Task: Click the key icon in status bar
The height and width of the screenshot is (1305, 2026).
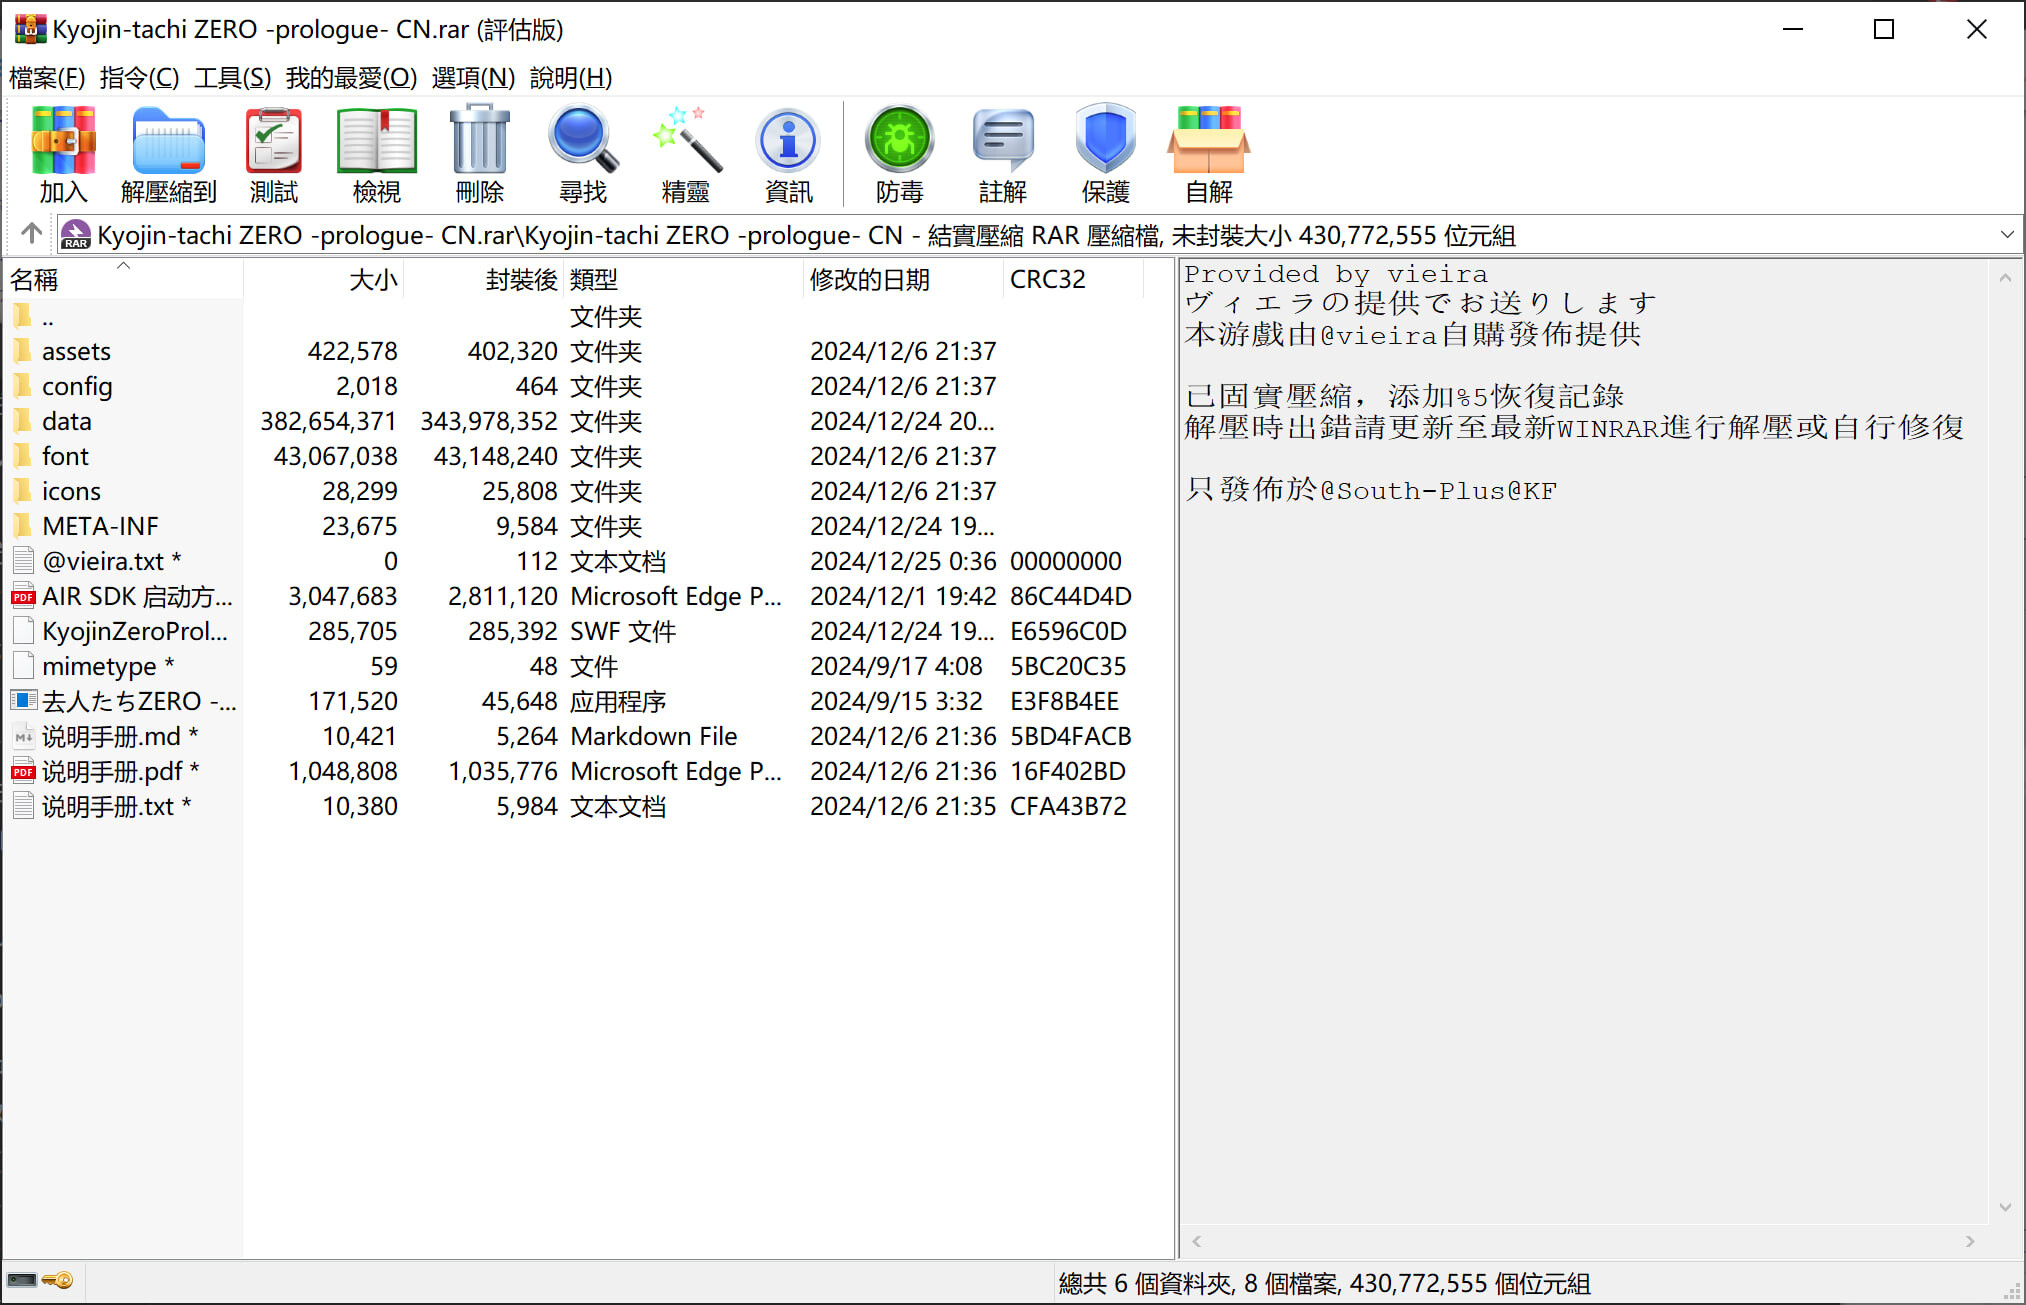Action: click(x=58, y=1281)
